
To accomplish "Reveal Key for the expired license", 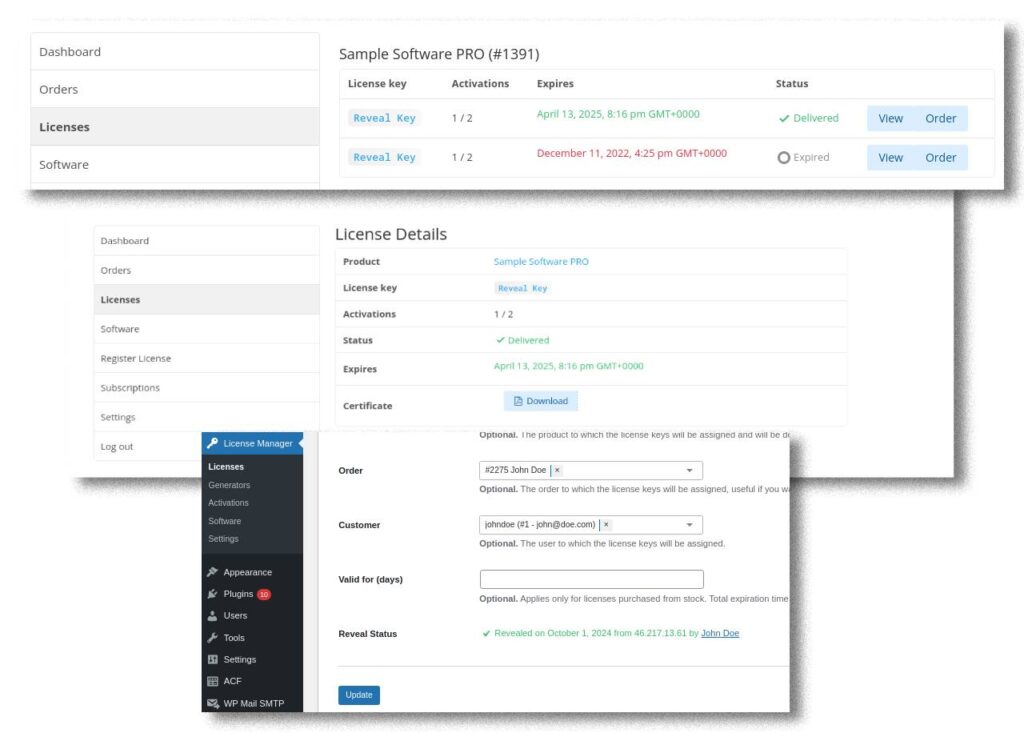I will coord(384,157).
